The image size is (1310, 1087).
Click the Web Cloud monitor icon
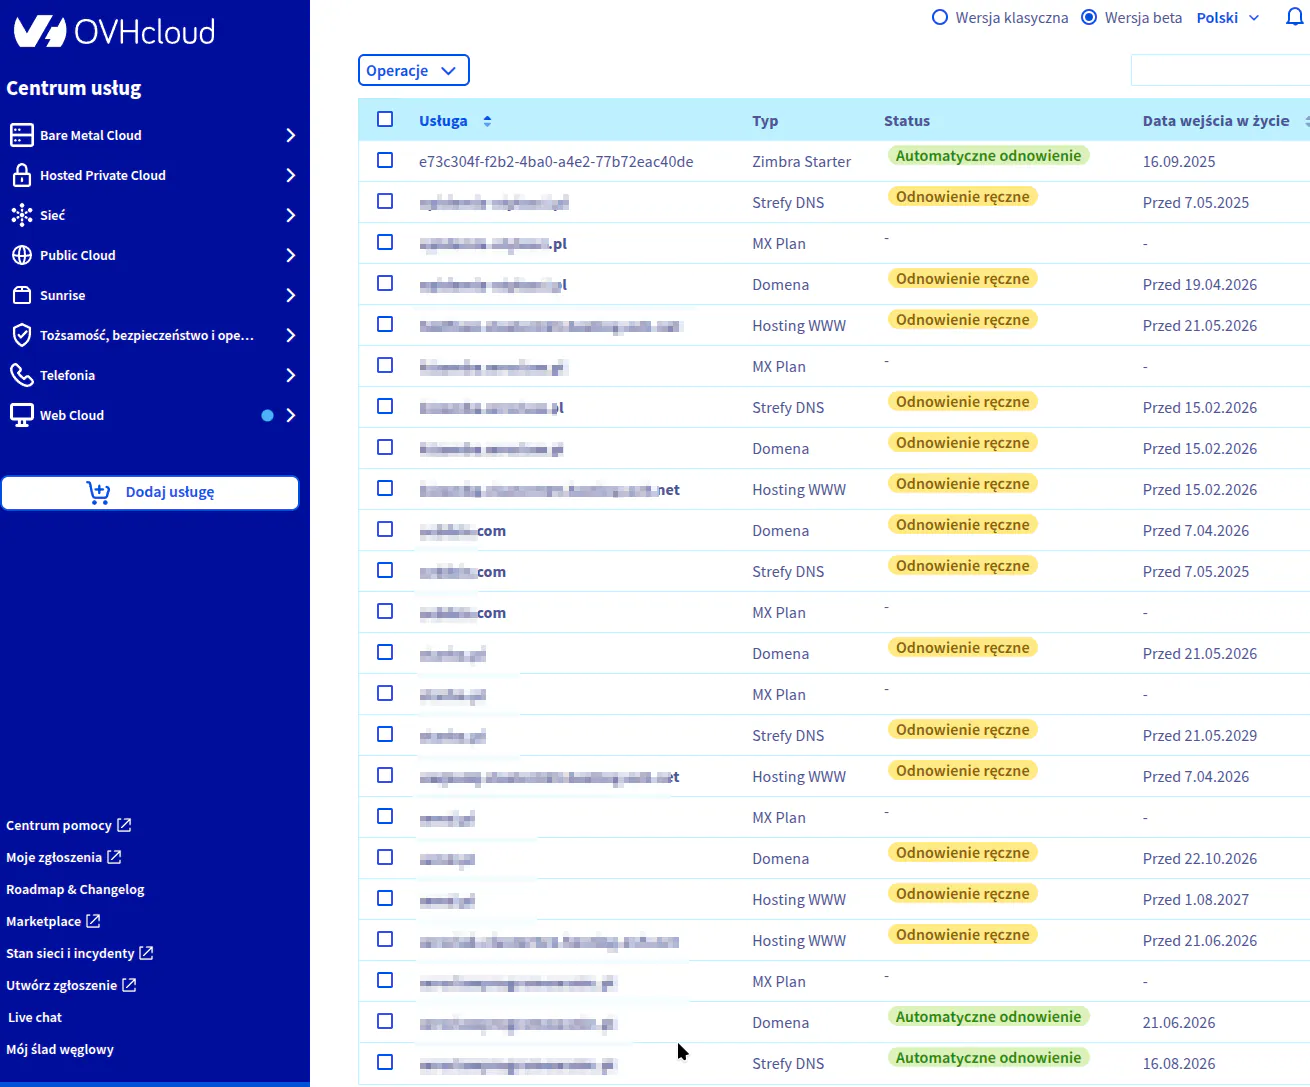point(22,415)
